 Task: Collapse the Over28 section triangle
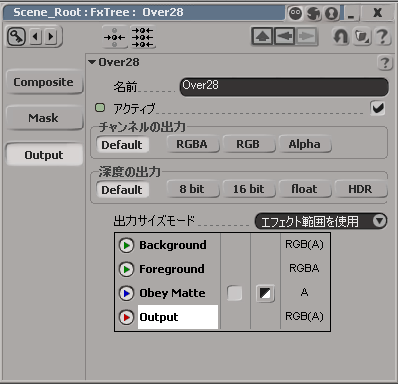coord(92,62)
